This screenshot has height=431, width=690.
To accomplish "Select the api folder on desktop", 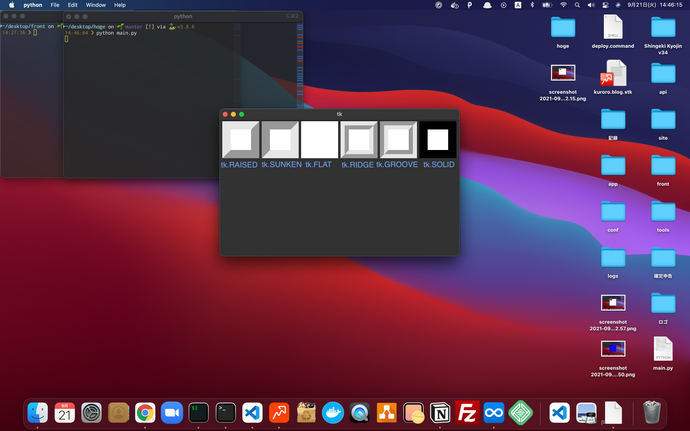I will click(x=663, y=74).
